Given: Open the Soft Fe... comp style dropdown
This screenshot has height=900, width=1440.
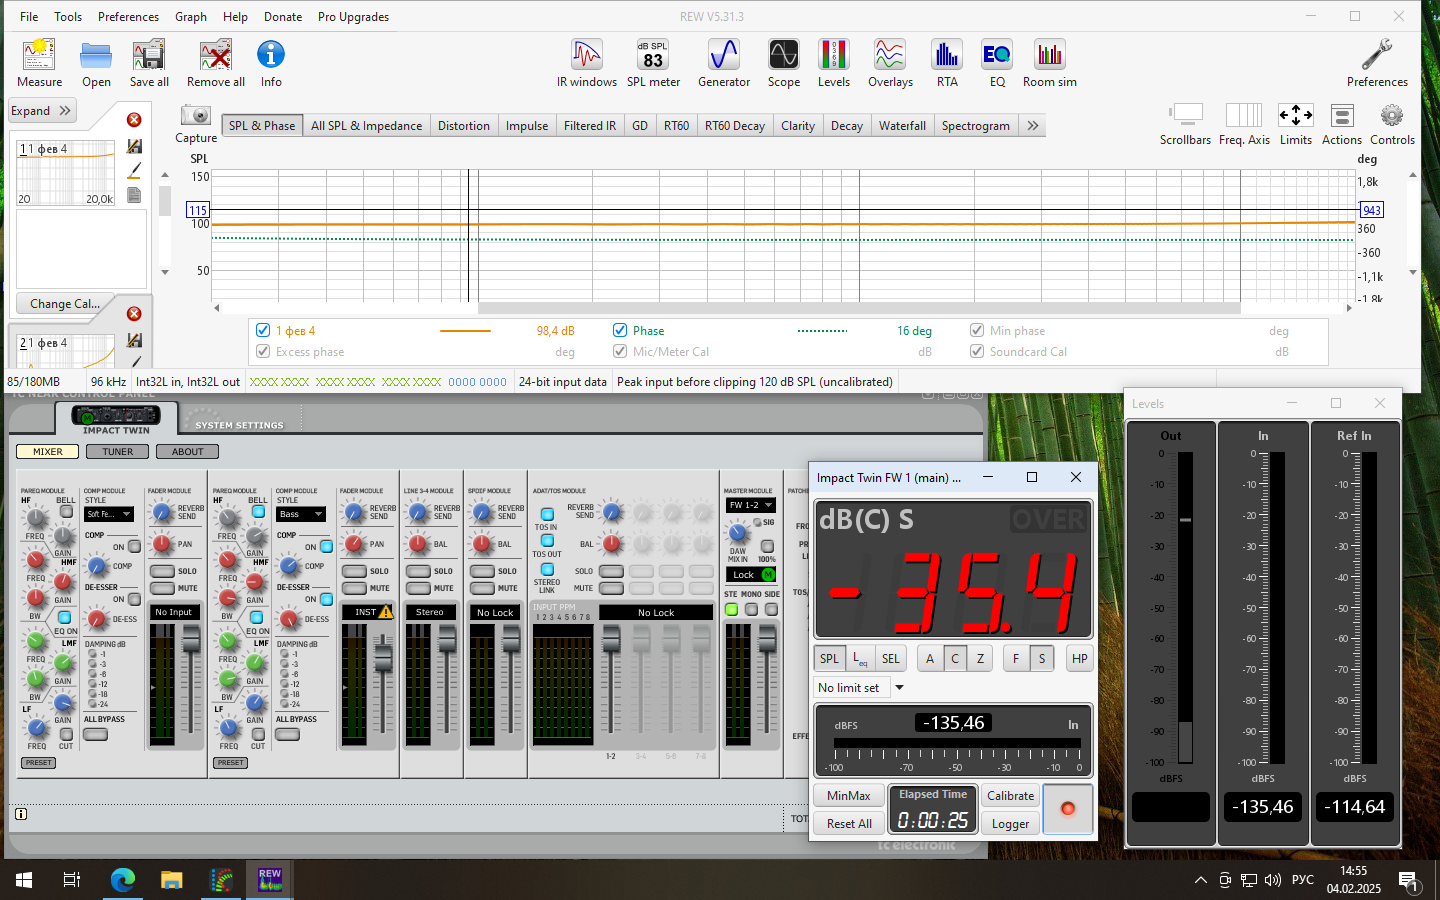Looking at the screenshot, I should coord(109,514).
